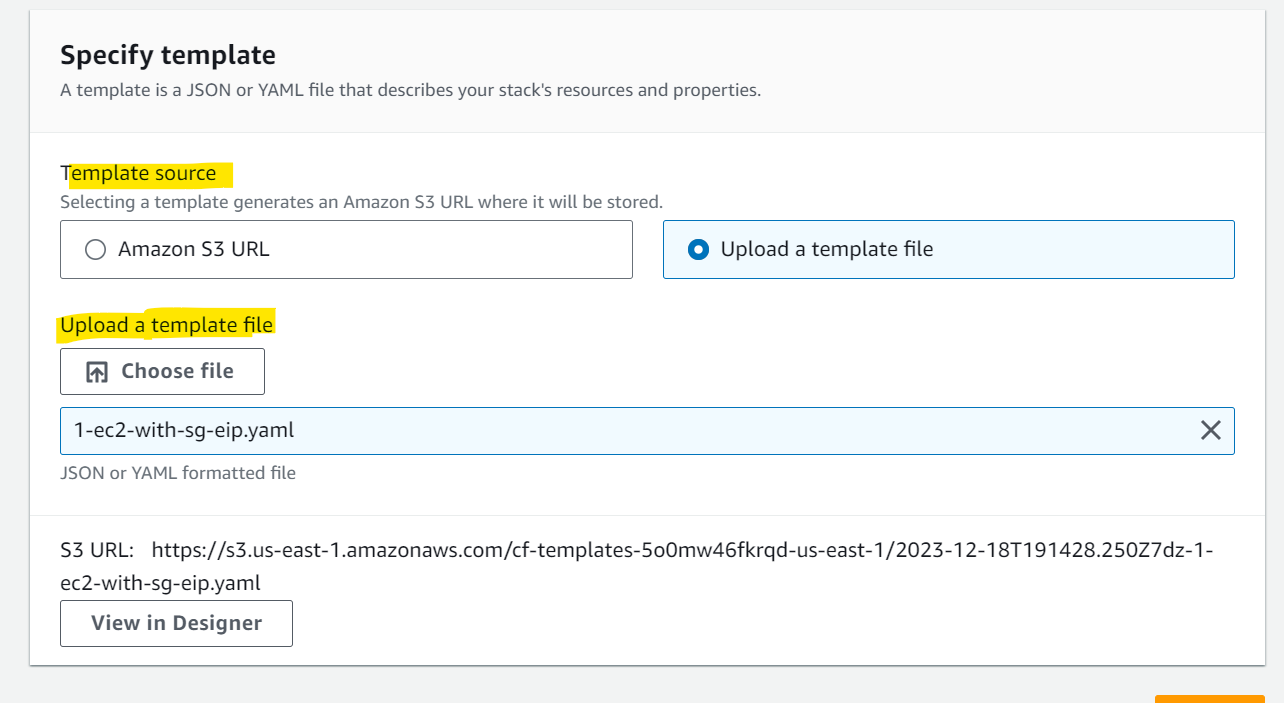The width and height of the screenshot is (1284, 703).
Task: Click the Specify template heading
Action: coord(168,54)
